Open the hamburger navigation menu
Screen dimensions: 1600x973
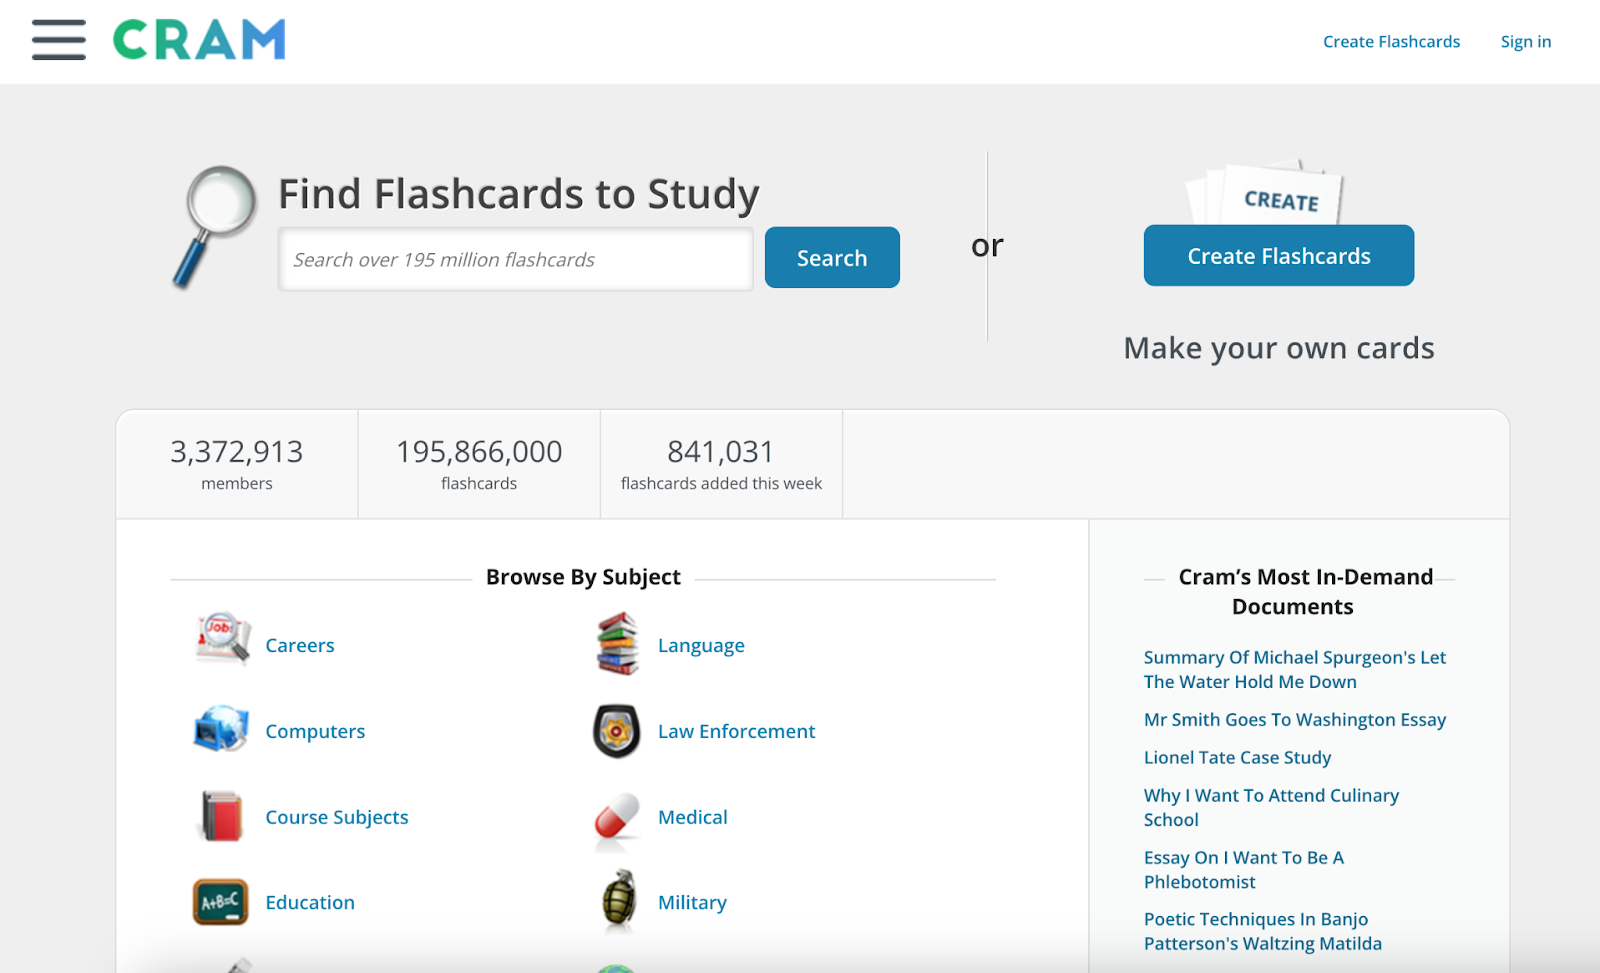tap(57, 41)
